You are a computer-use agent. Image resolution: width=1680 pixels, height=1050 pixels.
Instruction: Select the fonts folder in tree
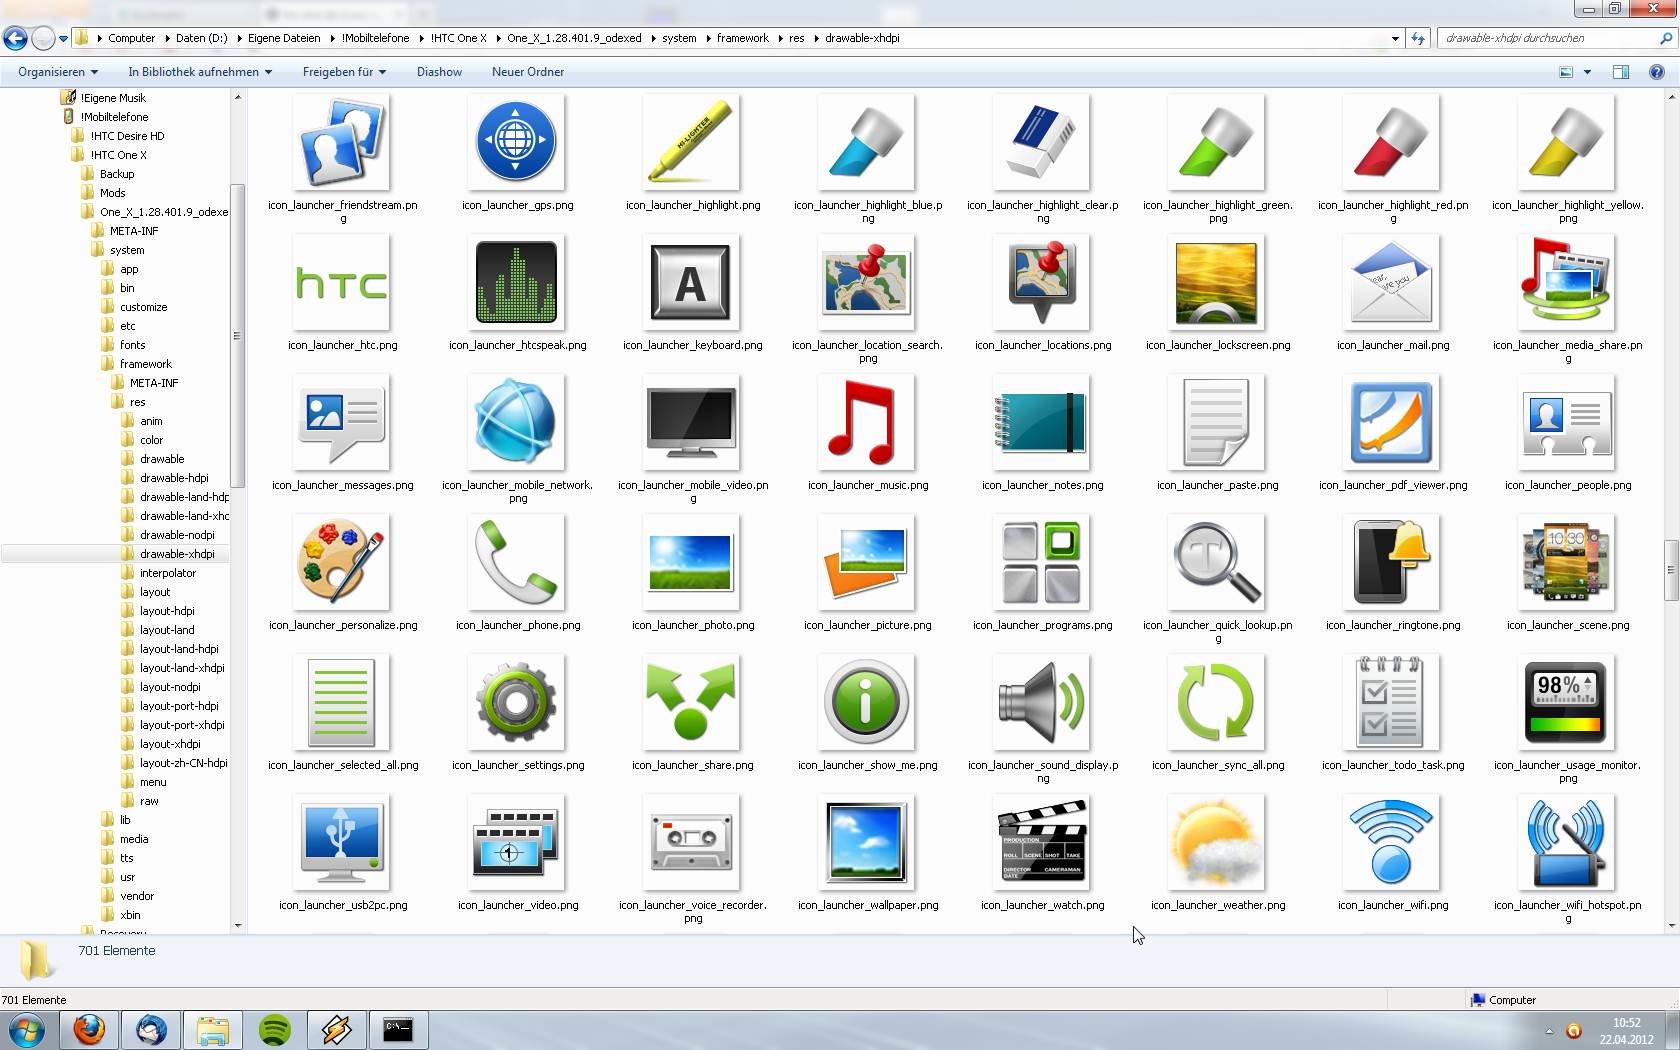pyautogui.click(x=132, y=345)
